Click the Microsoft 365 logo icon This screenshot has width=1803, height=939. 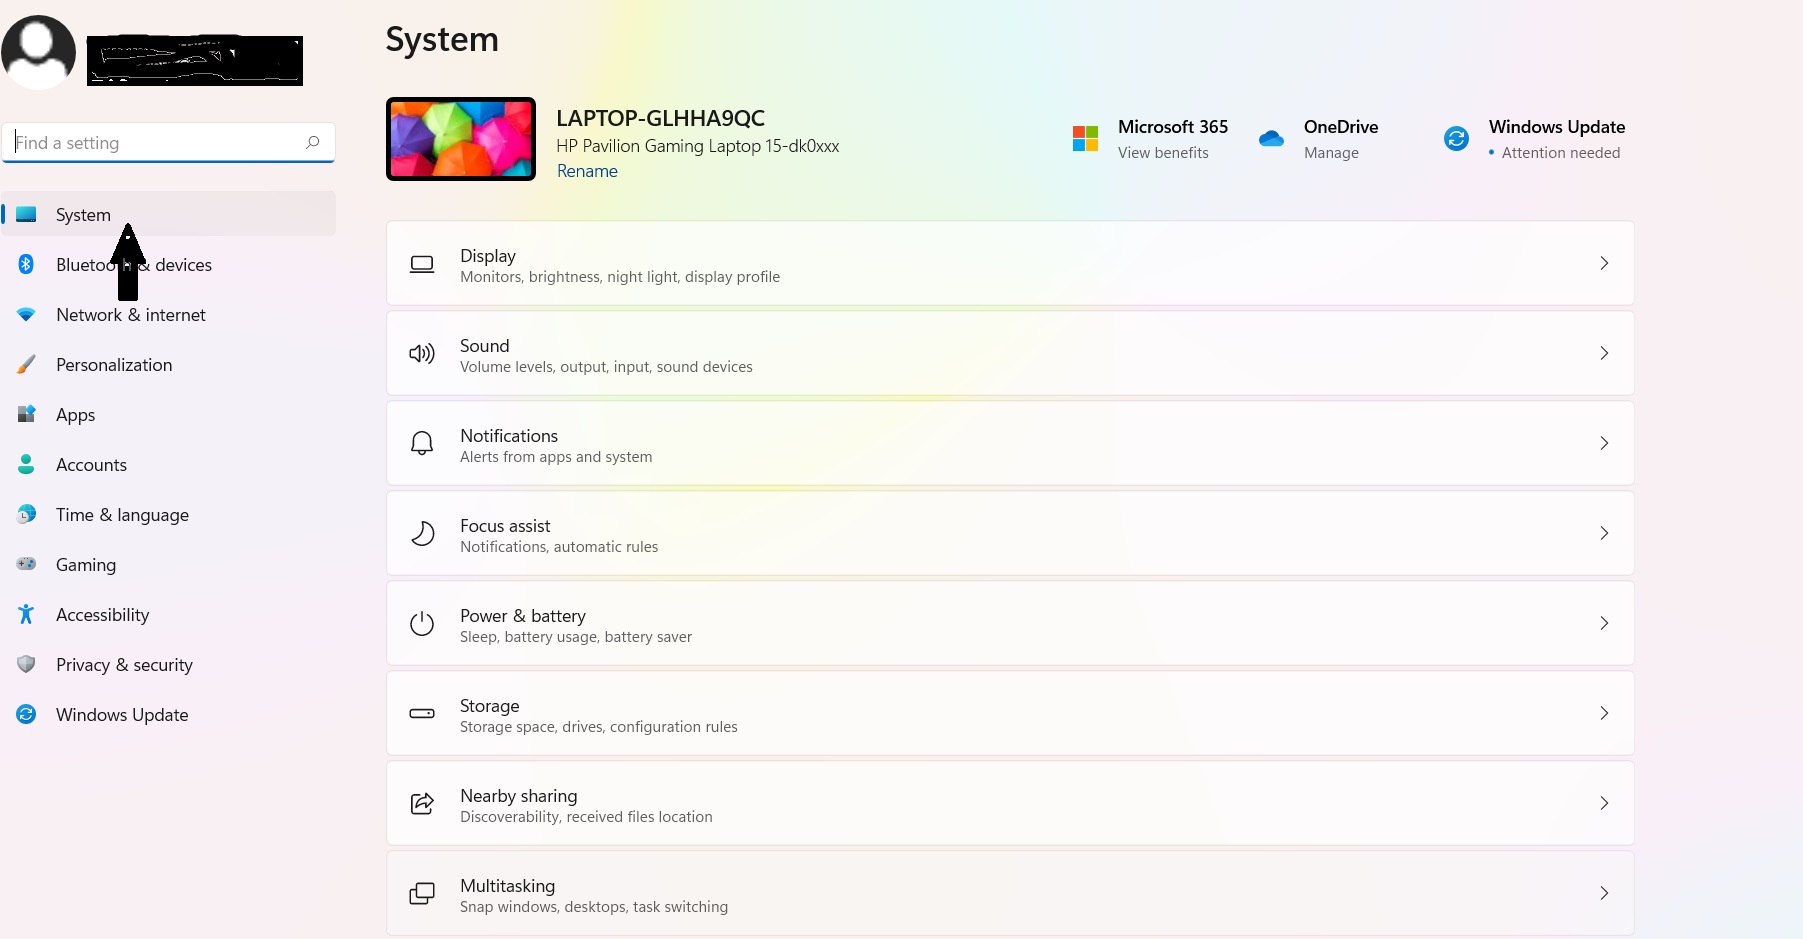point(1085,139)
